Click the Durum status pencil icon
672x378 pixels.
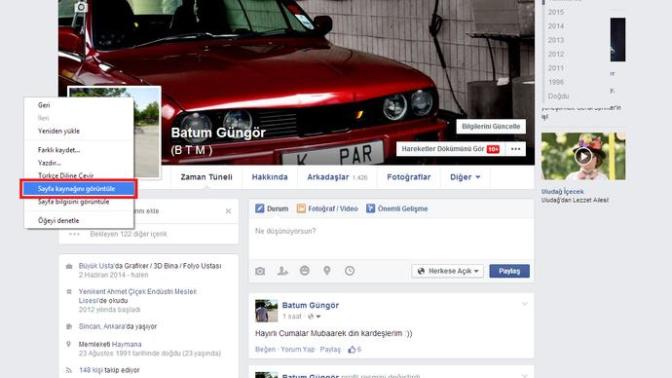260,209
